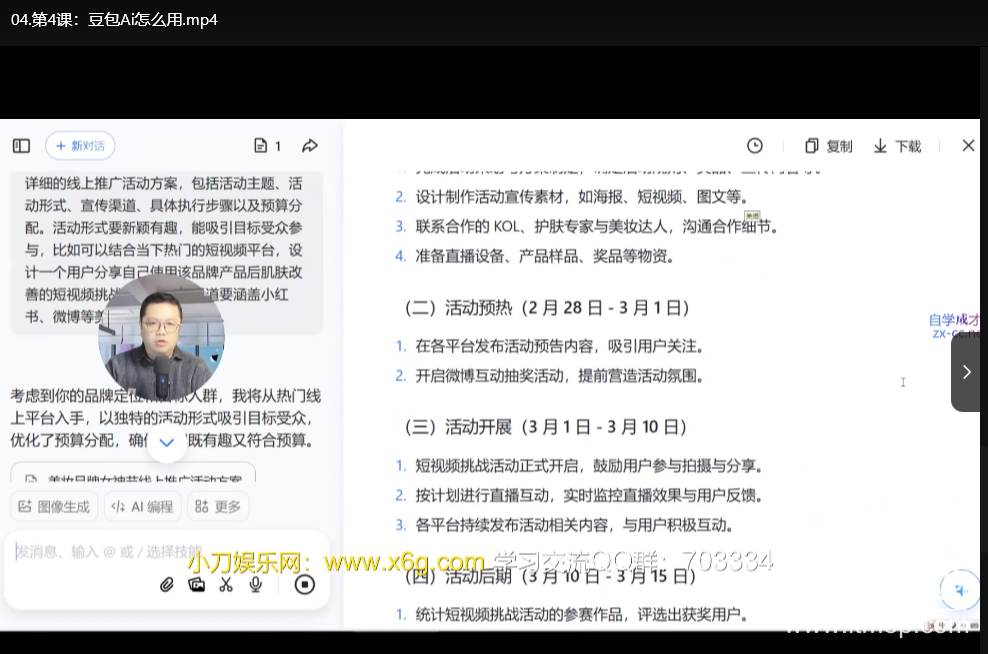Open the document count icon
988x654 pixels.
click(267, 146)
